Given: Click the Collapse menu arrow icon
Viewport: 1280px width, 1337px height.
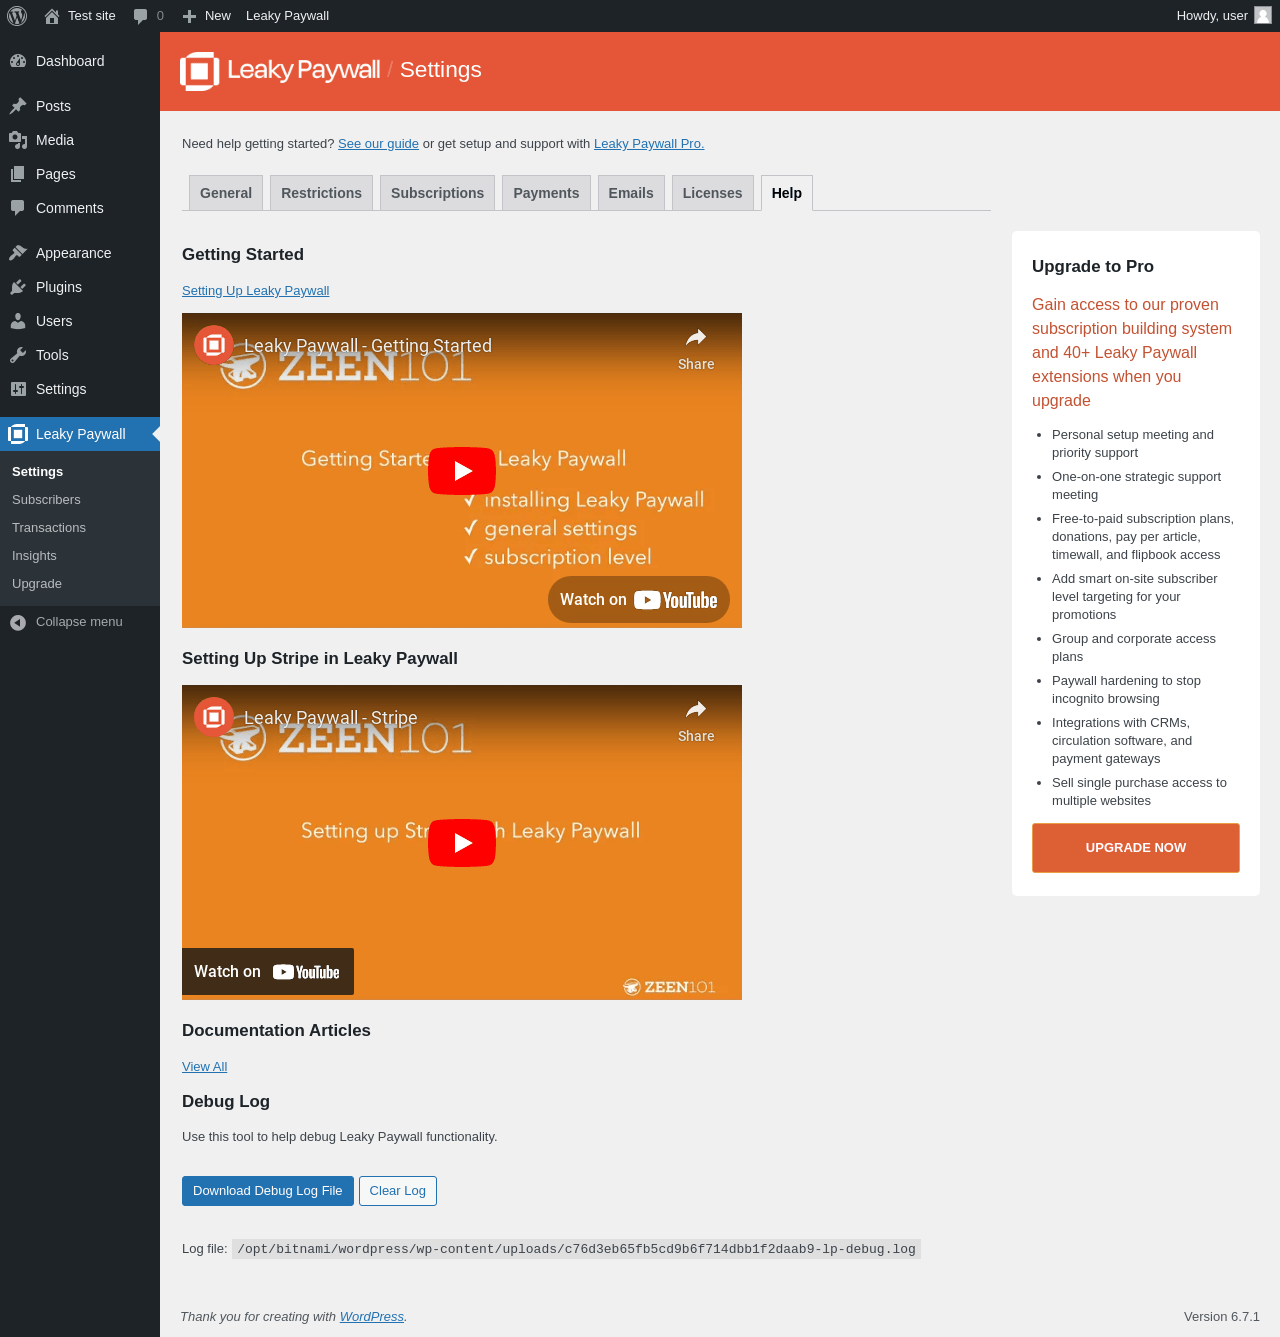Looking at the screenshot, I should click(18, 622).
